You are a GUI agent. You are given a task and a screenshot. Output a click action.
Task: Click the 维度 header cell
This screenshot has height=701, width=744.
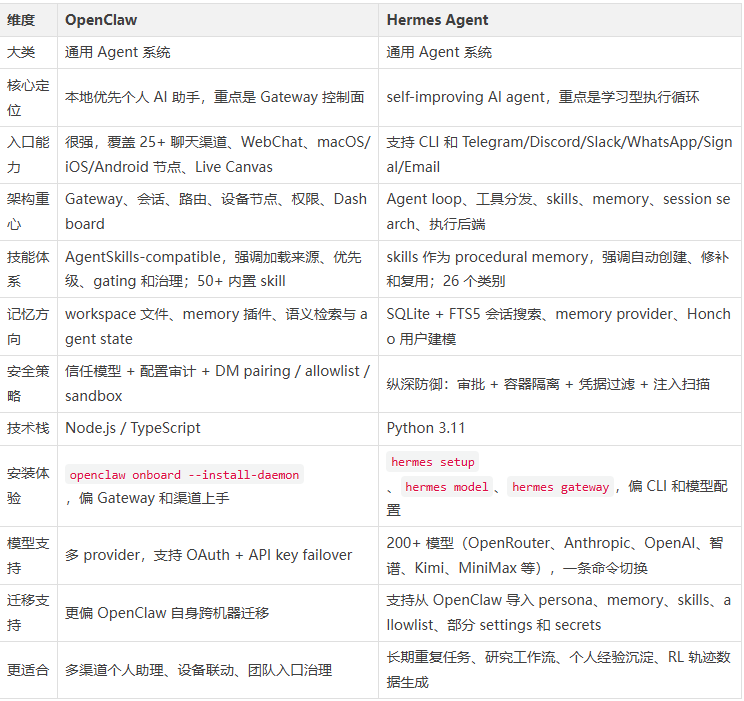tap(21, 19)
